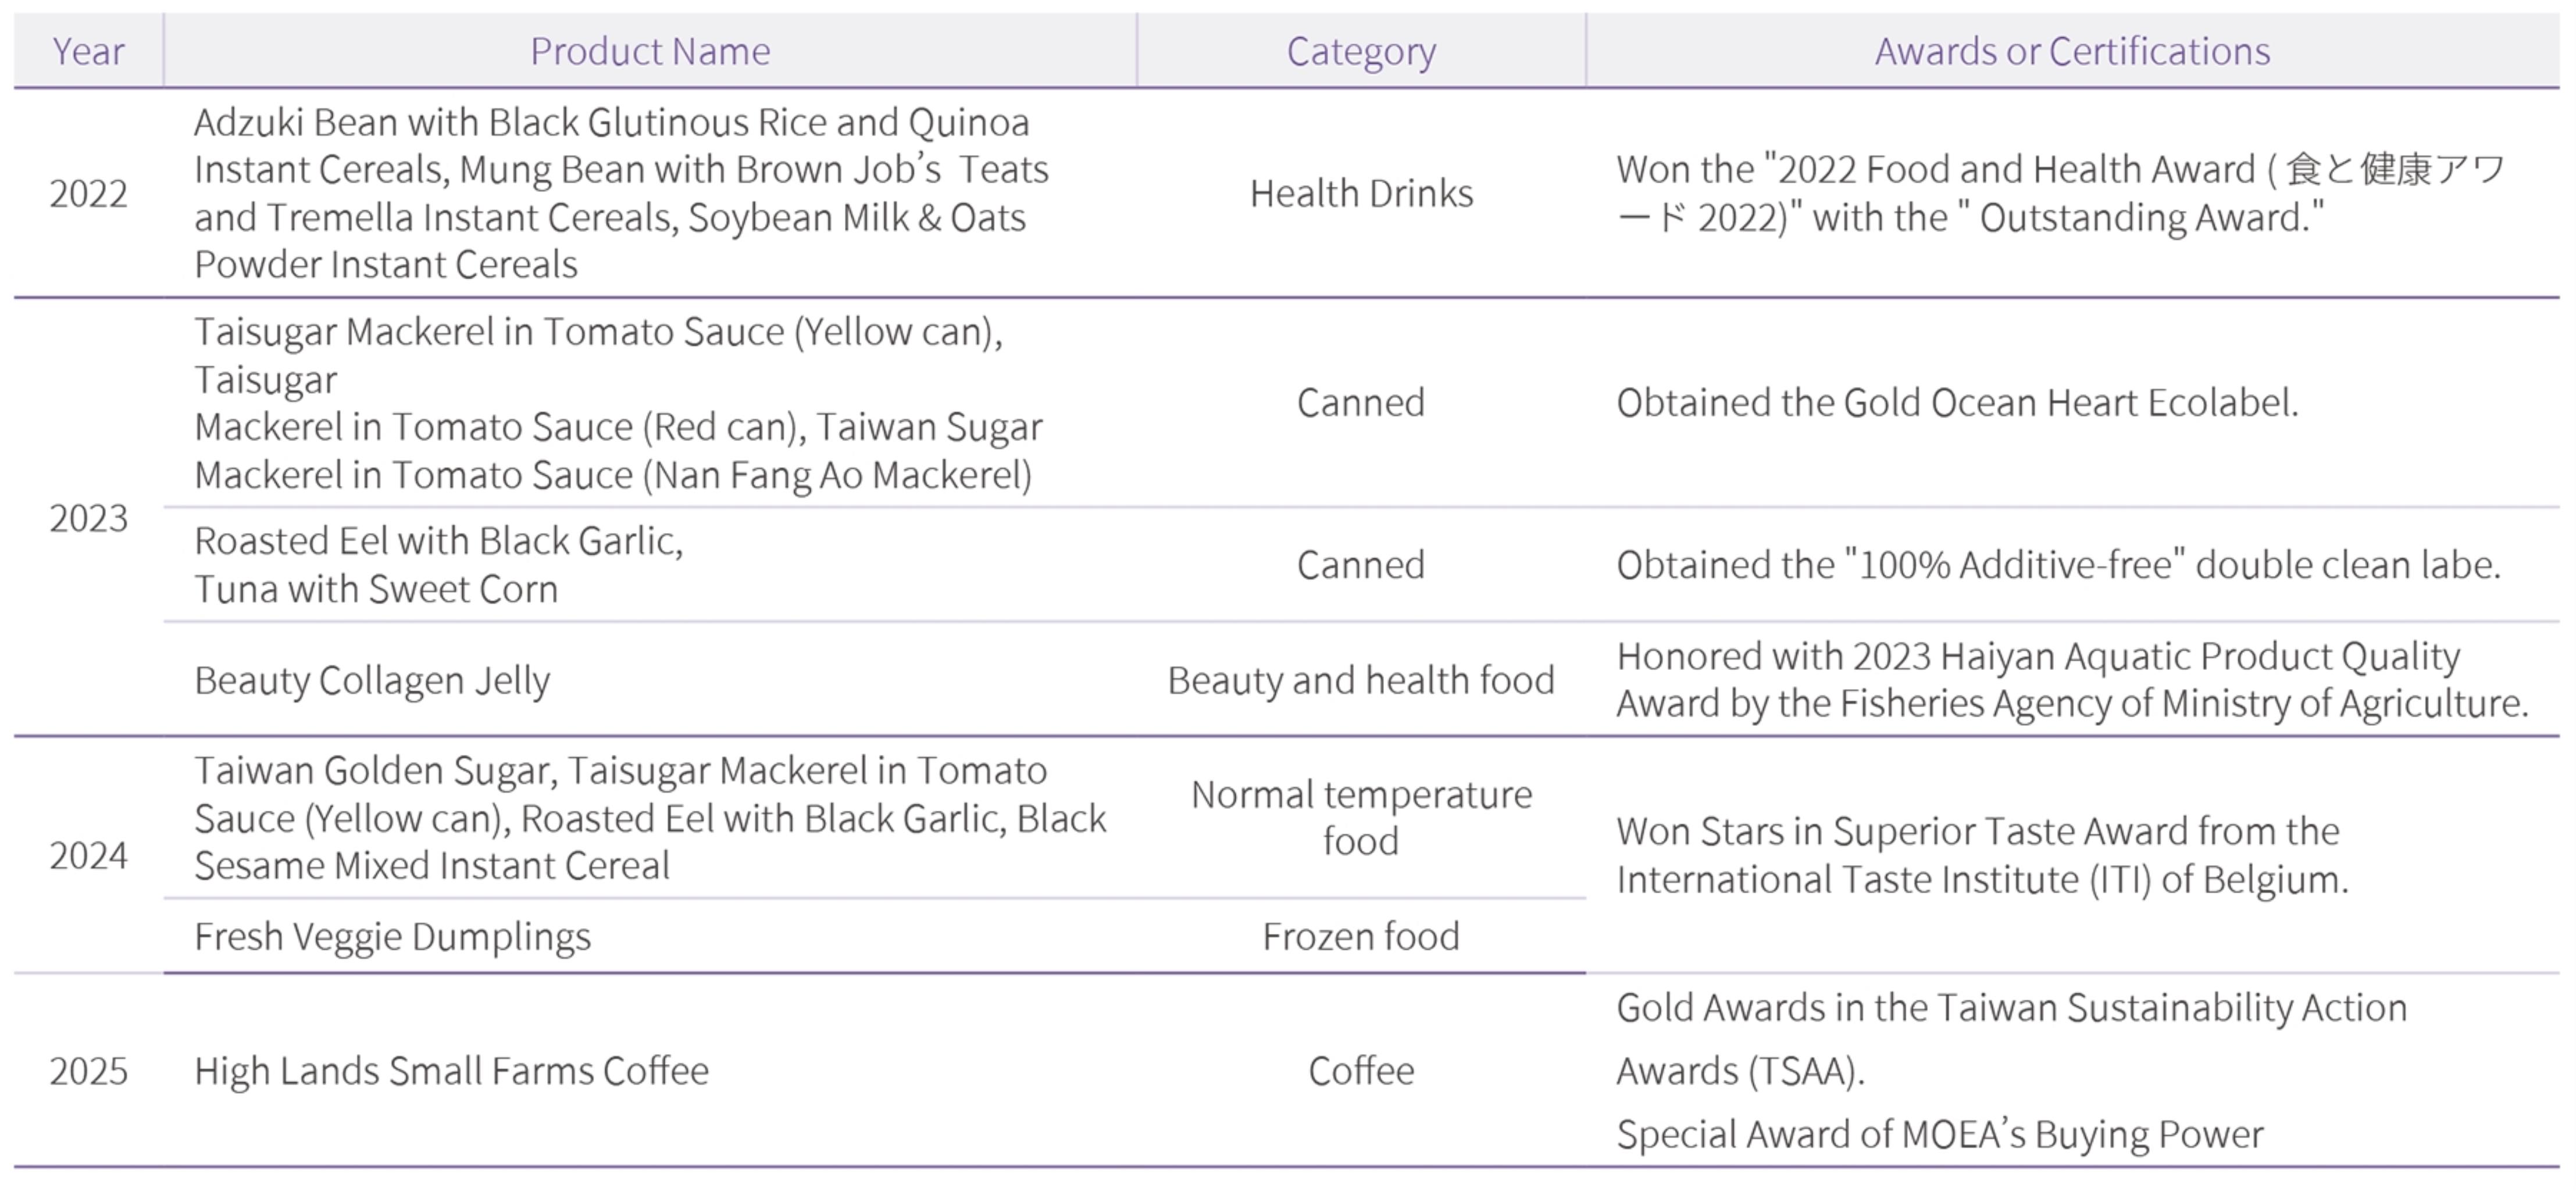Select the Frozen food category cell
2576x1191 pixels.
[1361, 937]
